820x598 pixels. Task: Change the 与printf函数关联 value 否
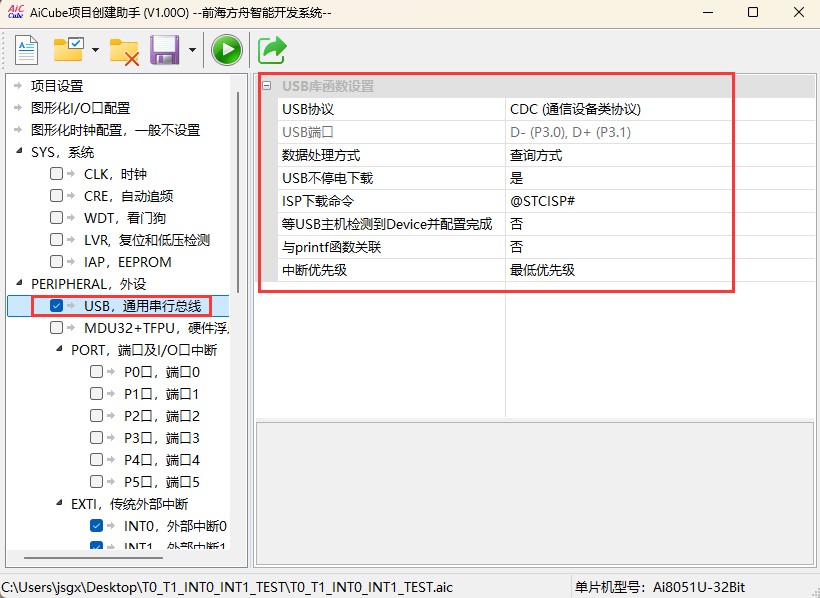pyautogui.click(x=660, y=247)
